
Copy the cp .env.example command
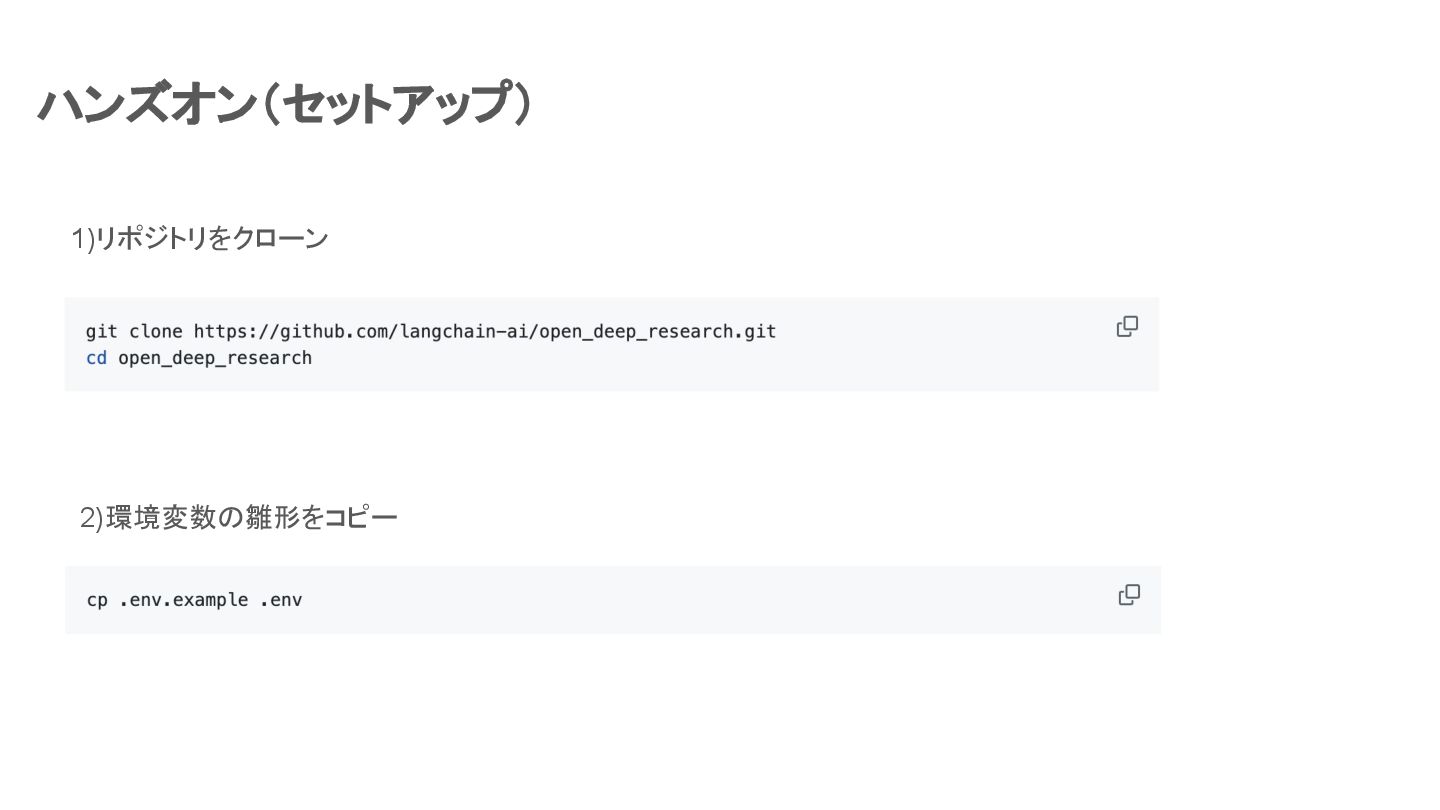click(x=1129, y=595)
